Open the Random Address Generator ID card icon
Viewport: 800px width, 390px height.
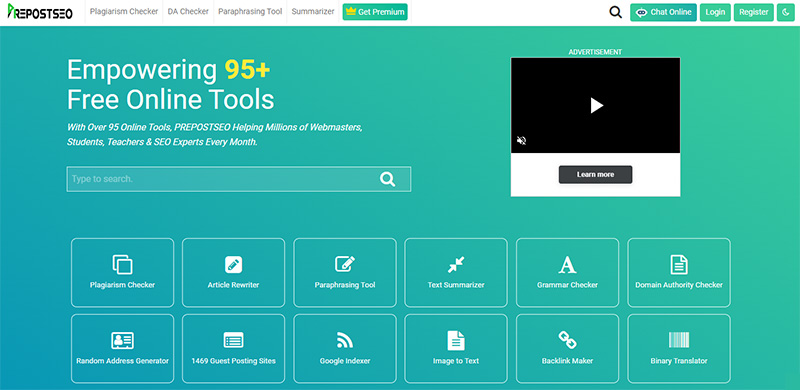[122, 340]
